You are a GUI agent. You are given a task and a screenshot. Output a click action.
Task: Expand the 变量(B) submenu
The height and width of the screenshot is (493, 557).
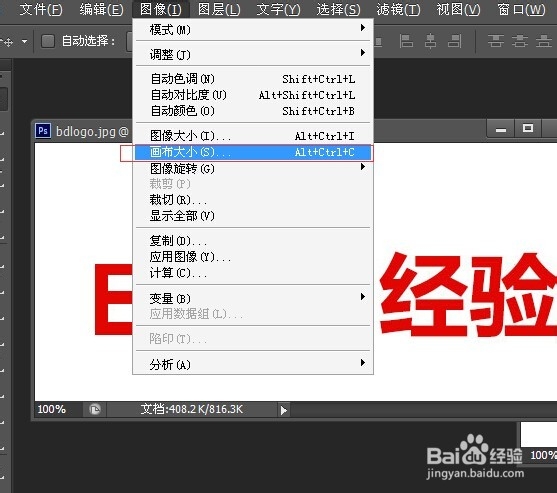tap(253, 298)
